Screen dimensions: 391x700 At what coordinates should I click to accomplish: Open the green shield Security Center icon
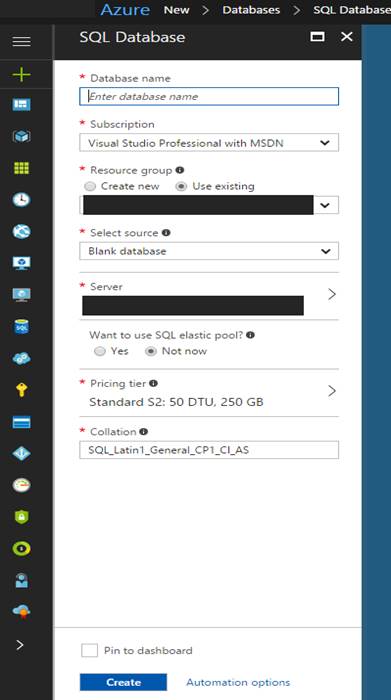21,517
